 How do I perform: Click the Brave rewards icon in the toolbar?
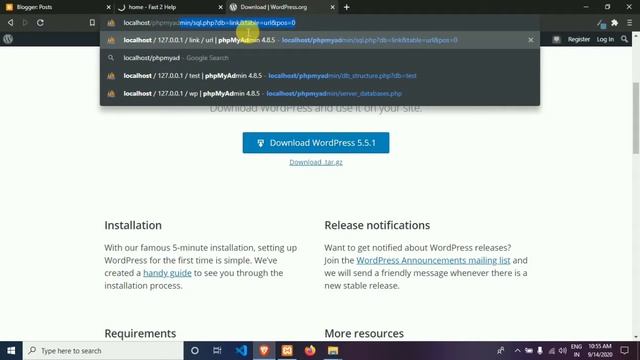601,24
